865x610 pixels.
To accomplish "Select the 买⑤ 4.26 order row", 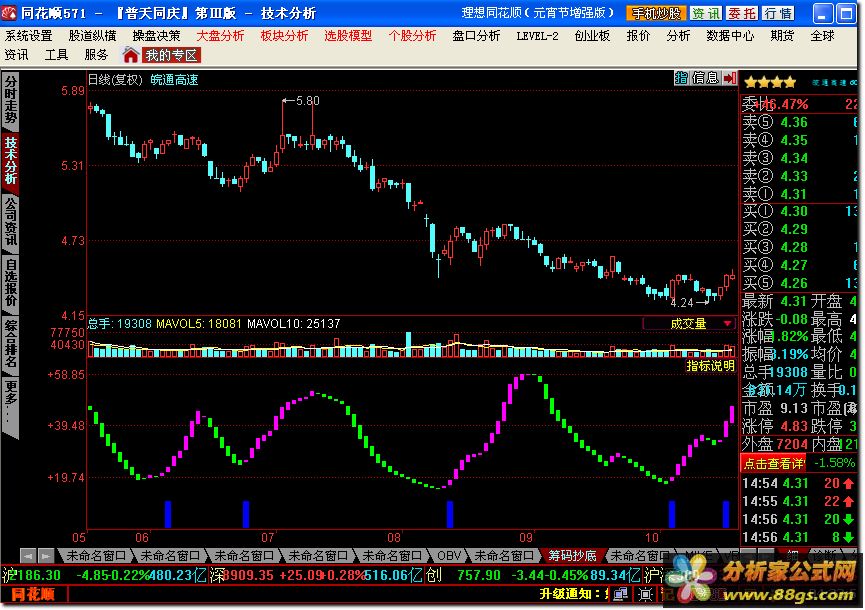I will 800,283.
